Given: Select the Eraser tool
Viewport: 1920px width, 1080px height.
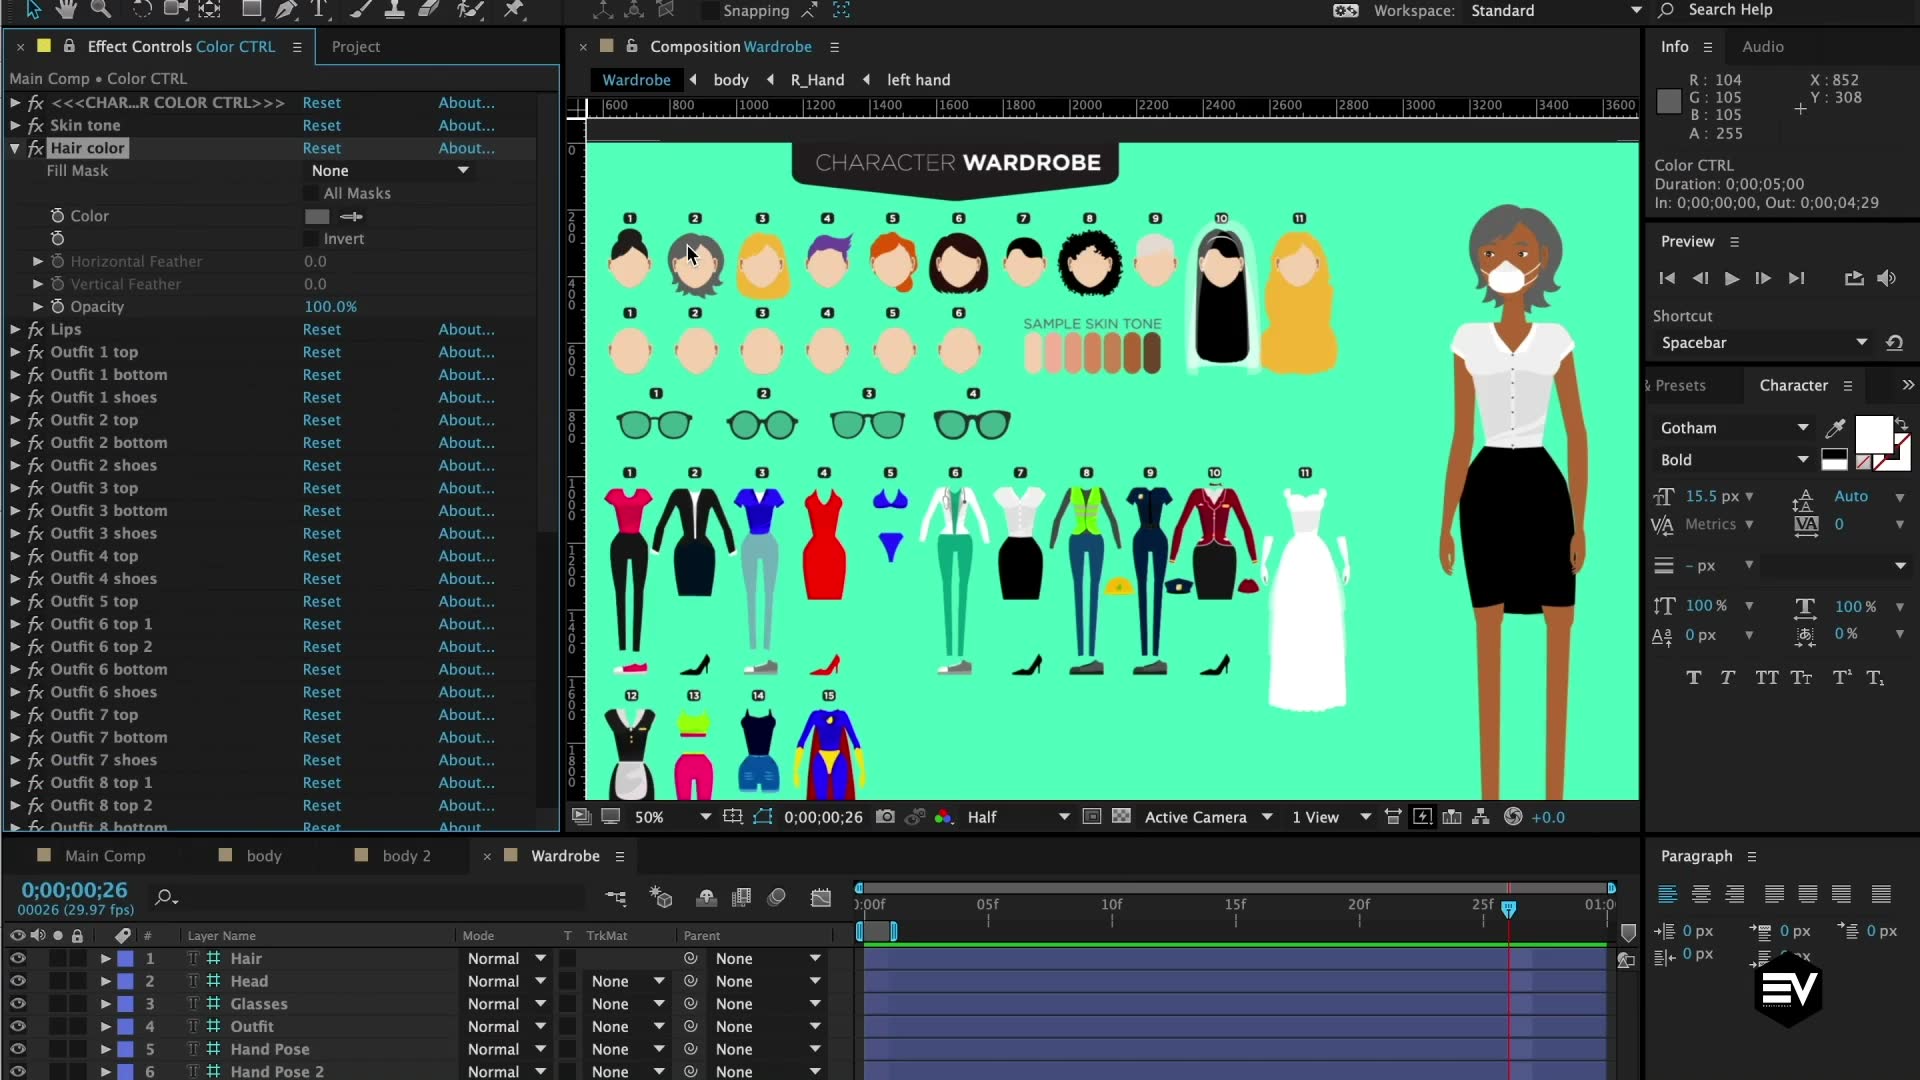Looking at the screenshot, I should (429, 9).
